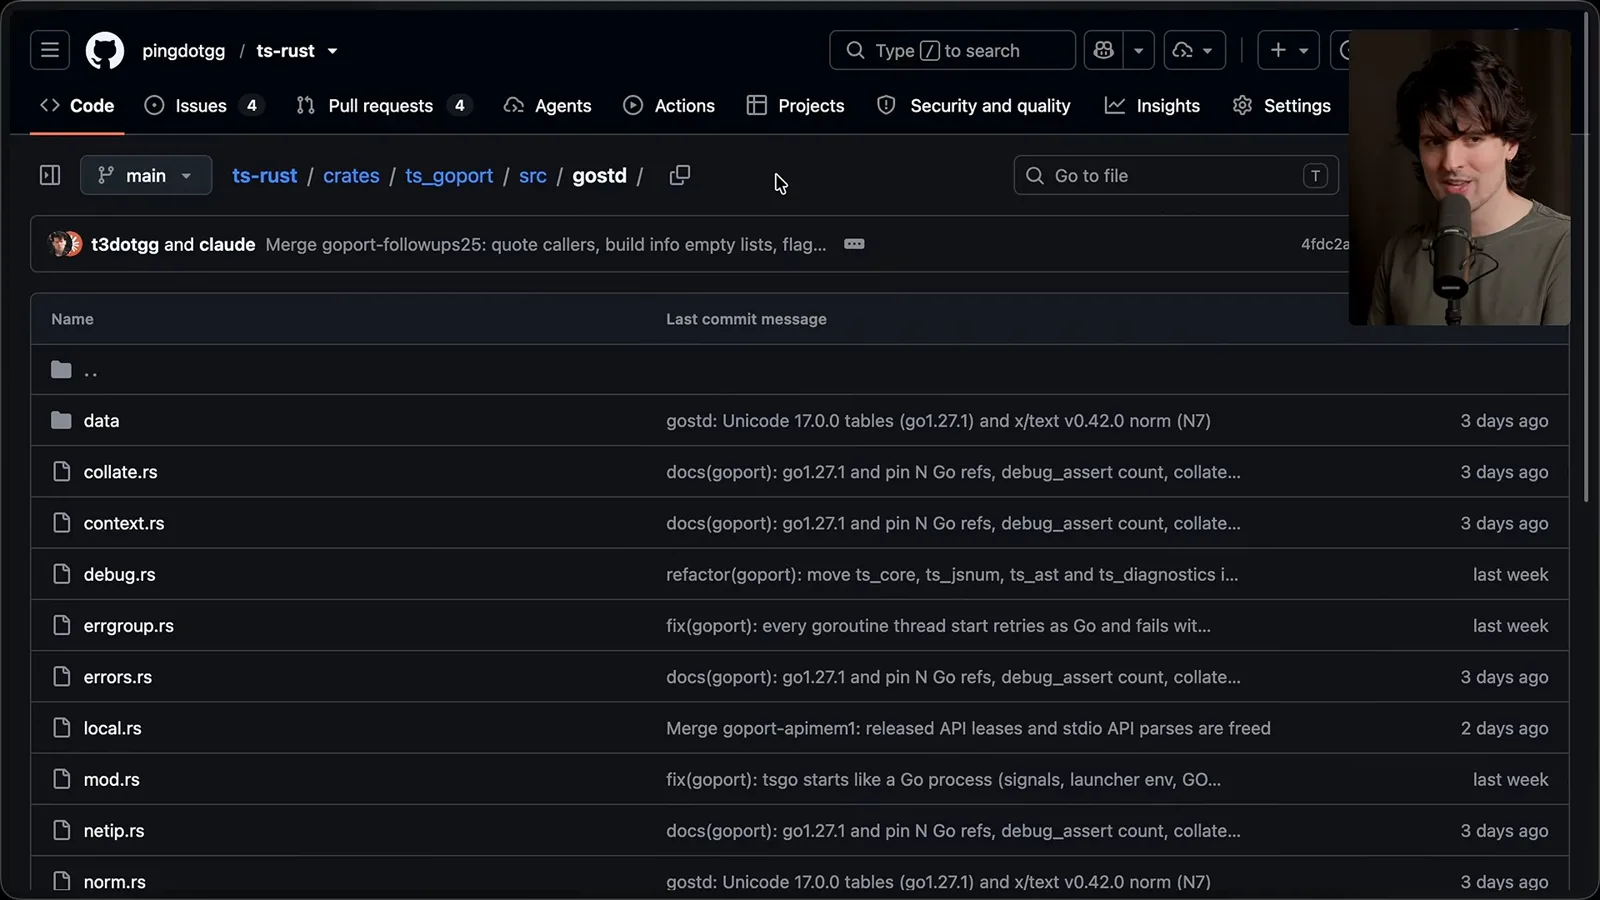Open the context.rs file
Screen dimensions: 1600x900
coord(124,523)
